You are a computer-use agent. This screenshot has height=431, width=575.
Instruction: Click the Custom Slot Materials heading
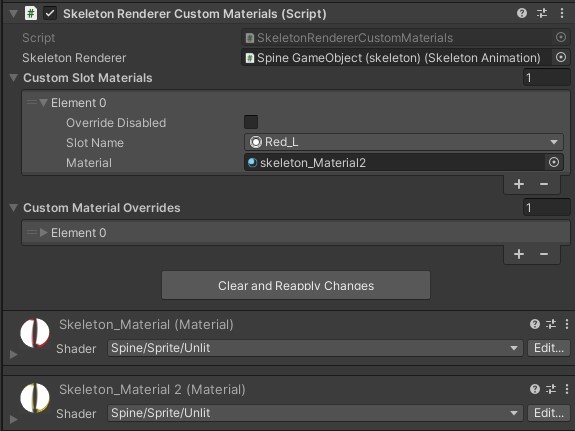point(88,78)
